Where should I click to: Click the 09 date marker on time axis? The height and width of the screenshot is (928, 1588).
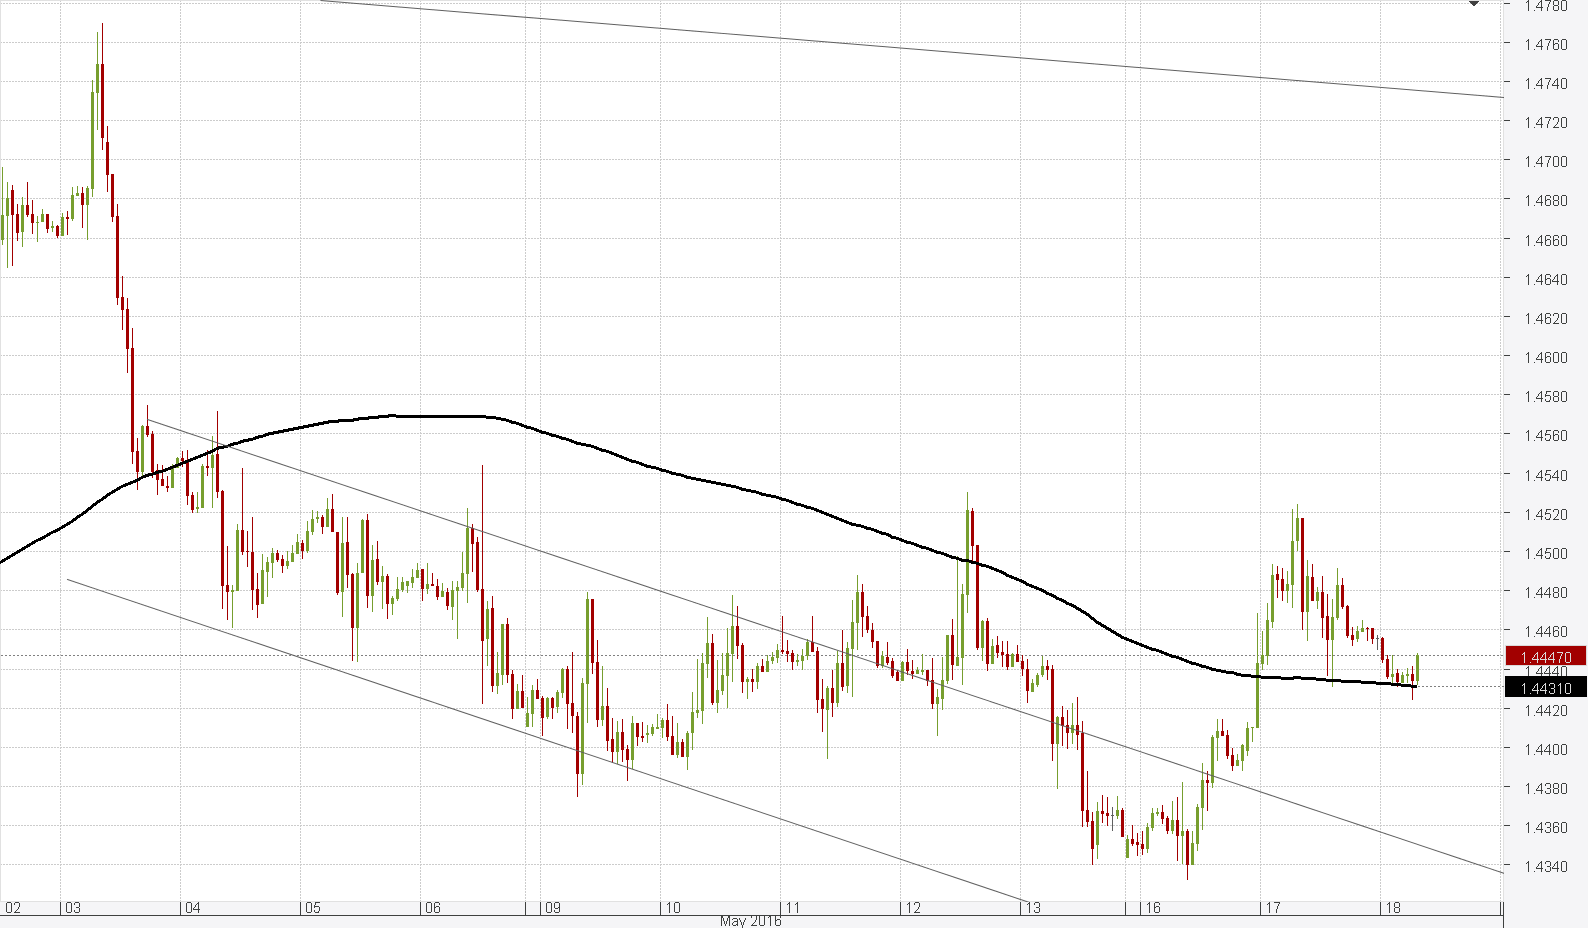551,908
